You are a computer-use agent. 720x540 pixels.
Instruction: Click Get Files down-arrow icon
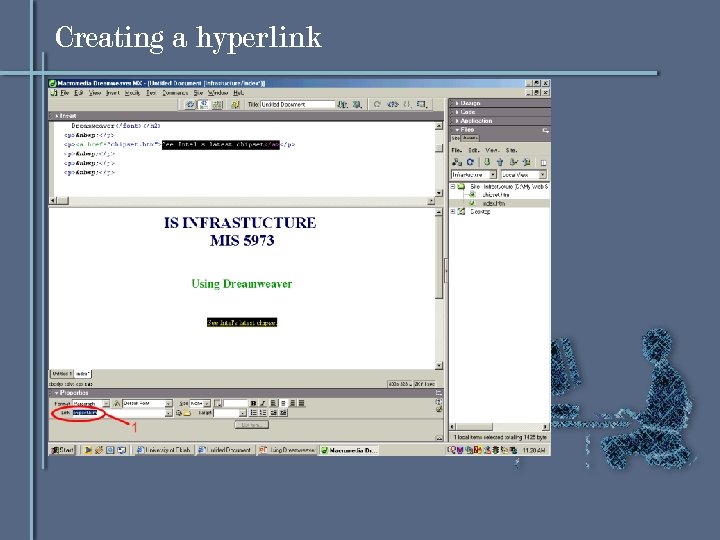(487, 162)
